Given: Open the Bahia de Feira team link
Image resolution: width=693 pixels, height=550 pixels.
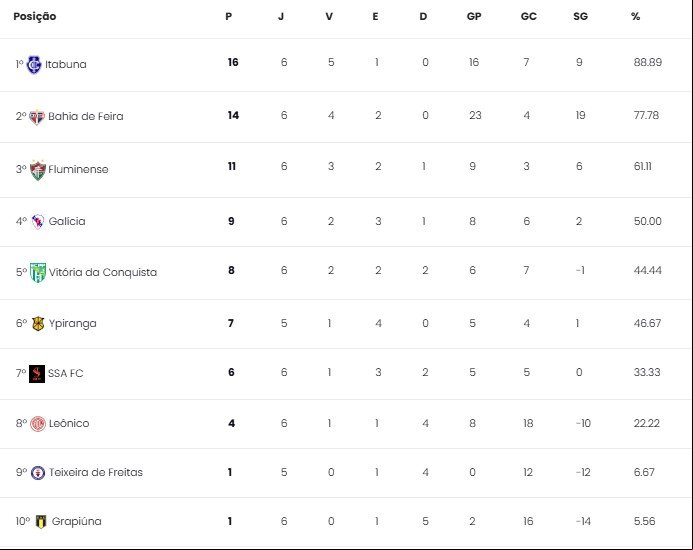Looking at the screenshot, I should (x=86, y=116).
